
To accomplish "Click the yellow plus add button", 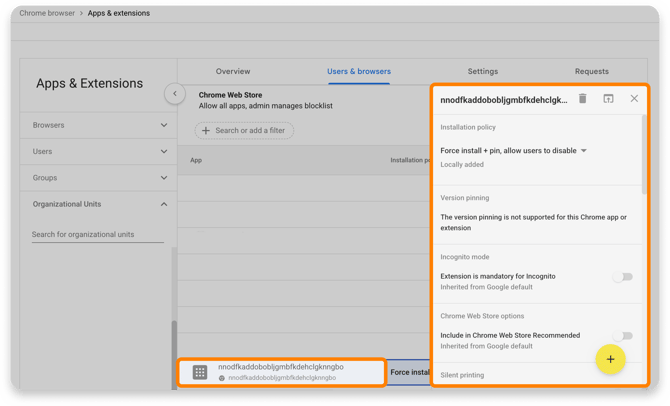I will tap(610, 359).
